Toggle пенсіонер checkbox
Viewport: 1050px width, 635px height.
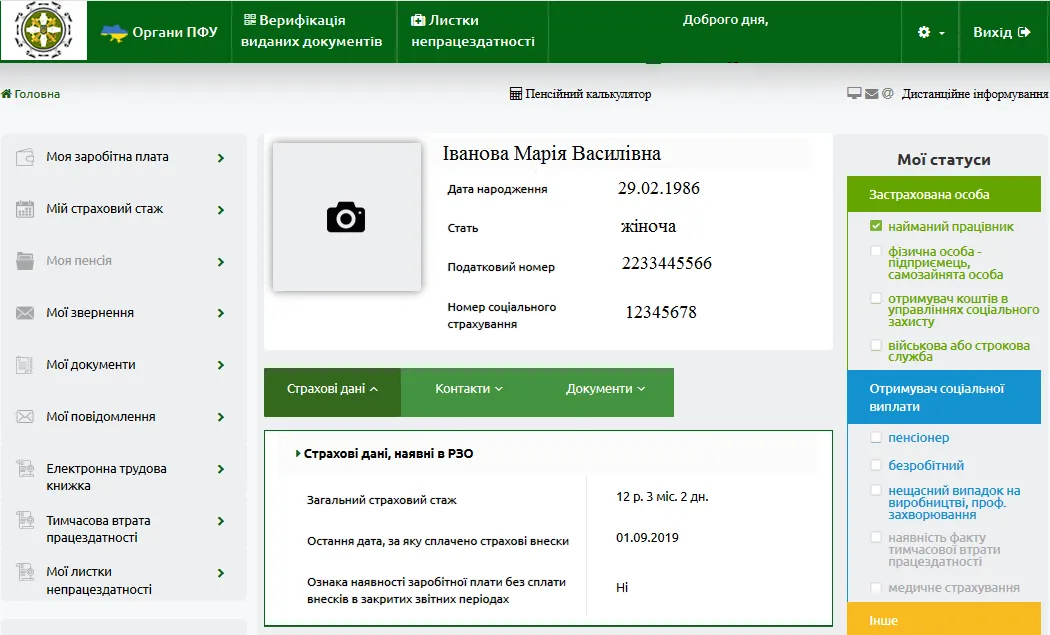876,437
